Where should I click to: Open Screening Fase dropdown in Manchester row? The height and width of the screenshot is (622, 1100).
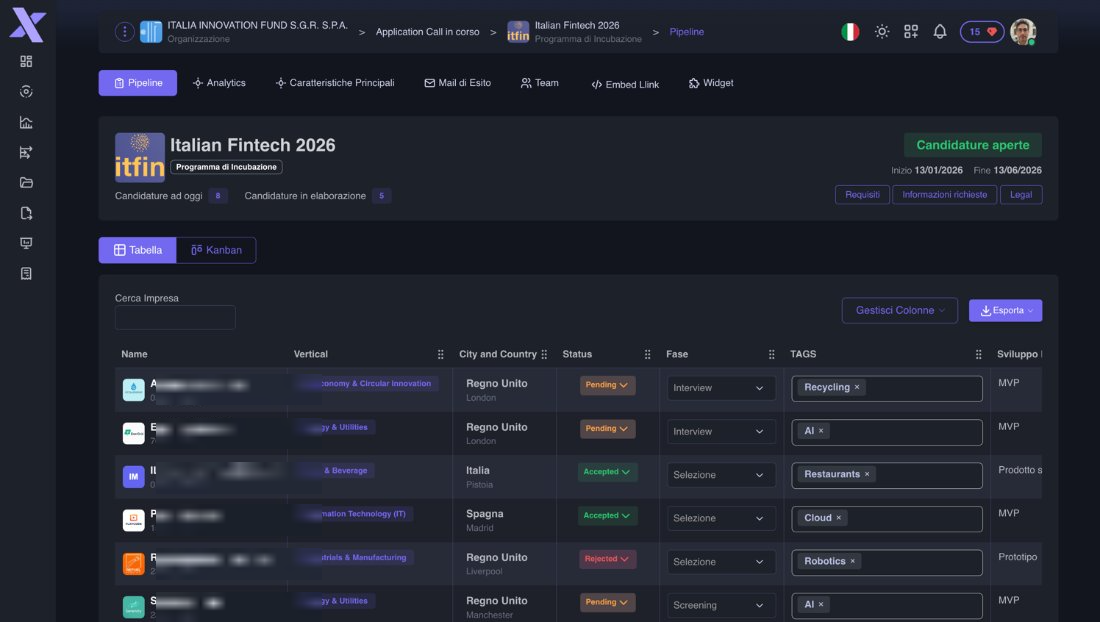coord(721,606)
